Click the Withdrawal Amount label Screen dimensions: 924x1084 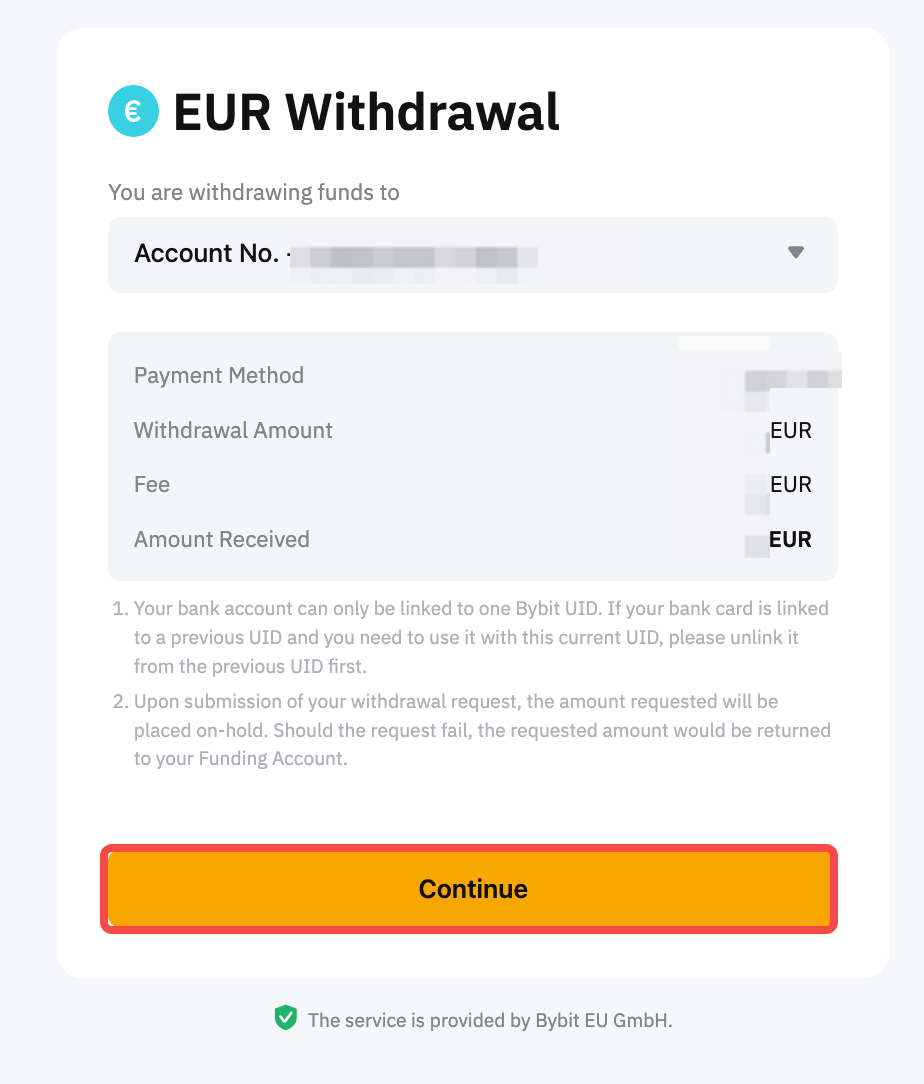233,431
